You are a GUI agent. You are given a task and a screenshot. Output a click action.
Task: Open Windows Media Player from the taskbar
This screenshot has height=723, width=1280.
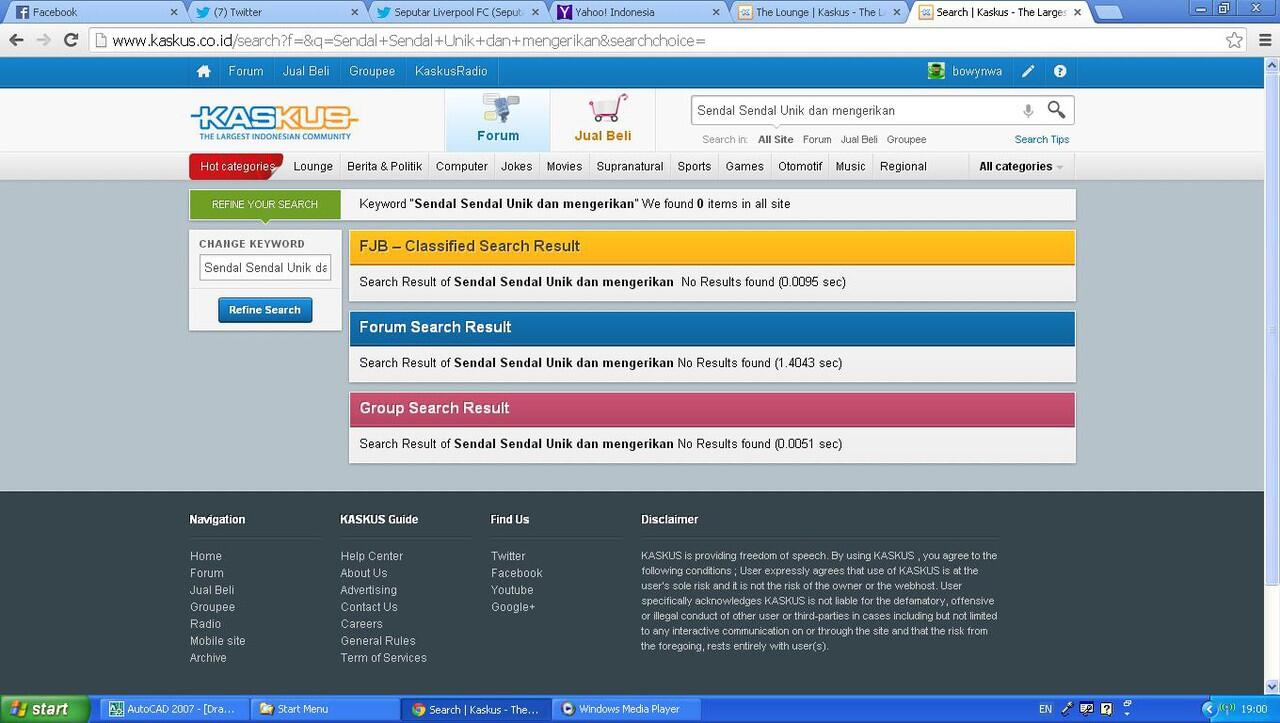(x=626, y=709)
